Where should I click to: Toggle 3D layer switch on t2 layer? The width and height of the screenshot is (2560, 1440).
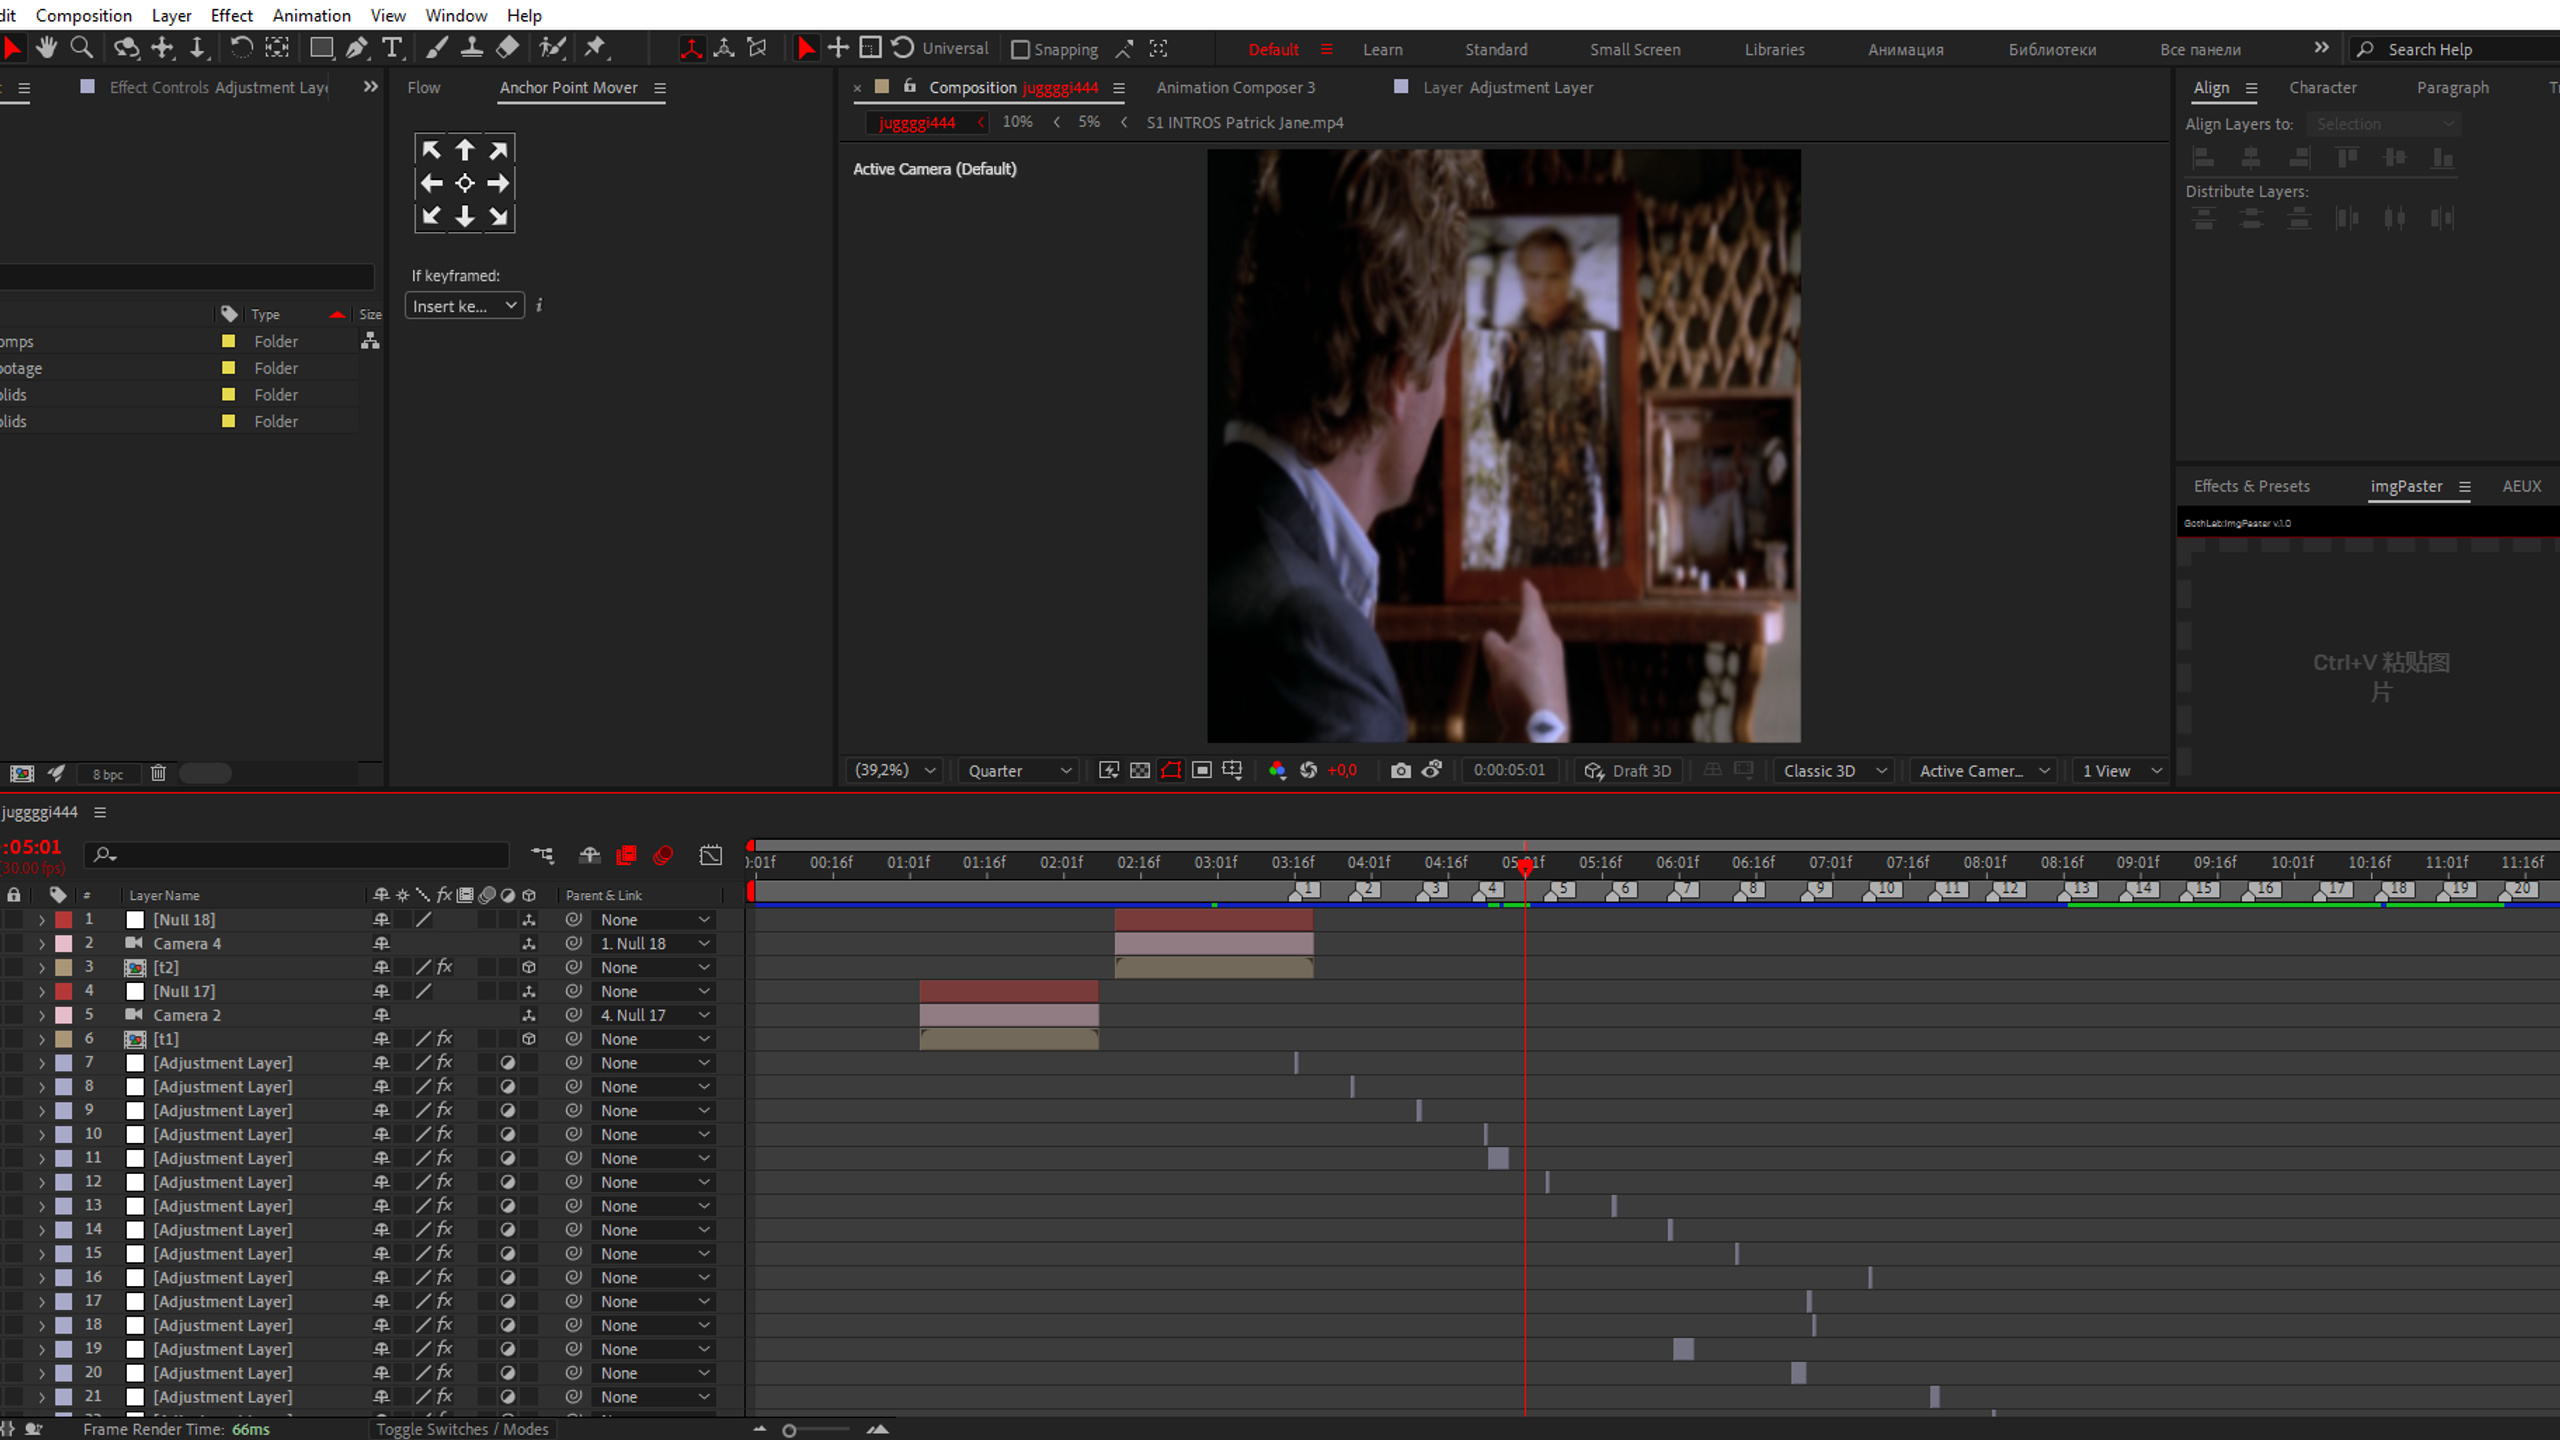point(529,968)
